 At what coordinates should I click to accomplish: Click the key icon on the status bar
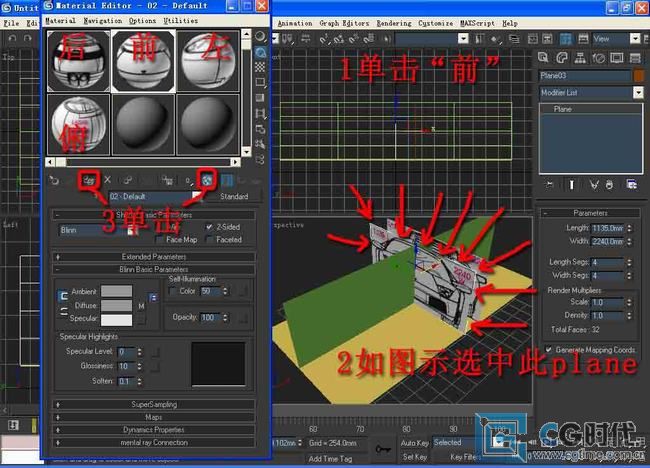(383, 449)
